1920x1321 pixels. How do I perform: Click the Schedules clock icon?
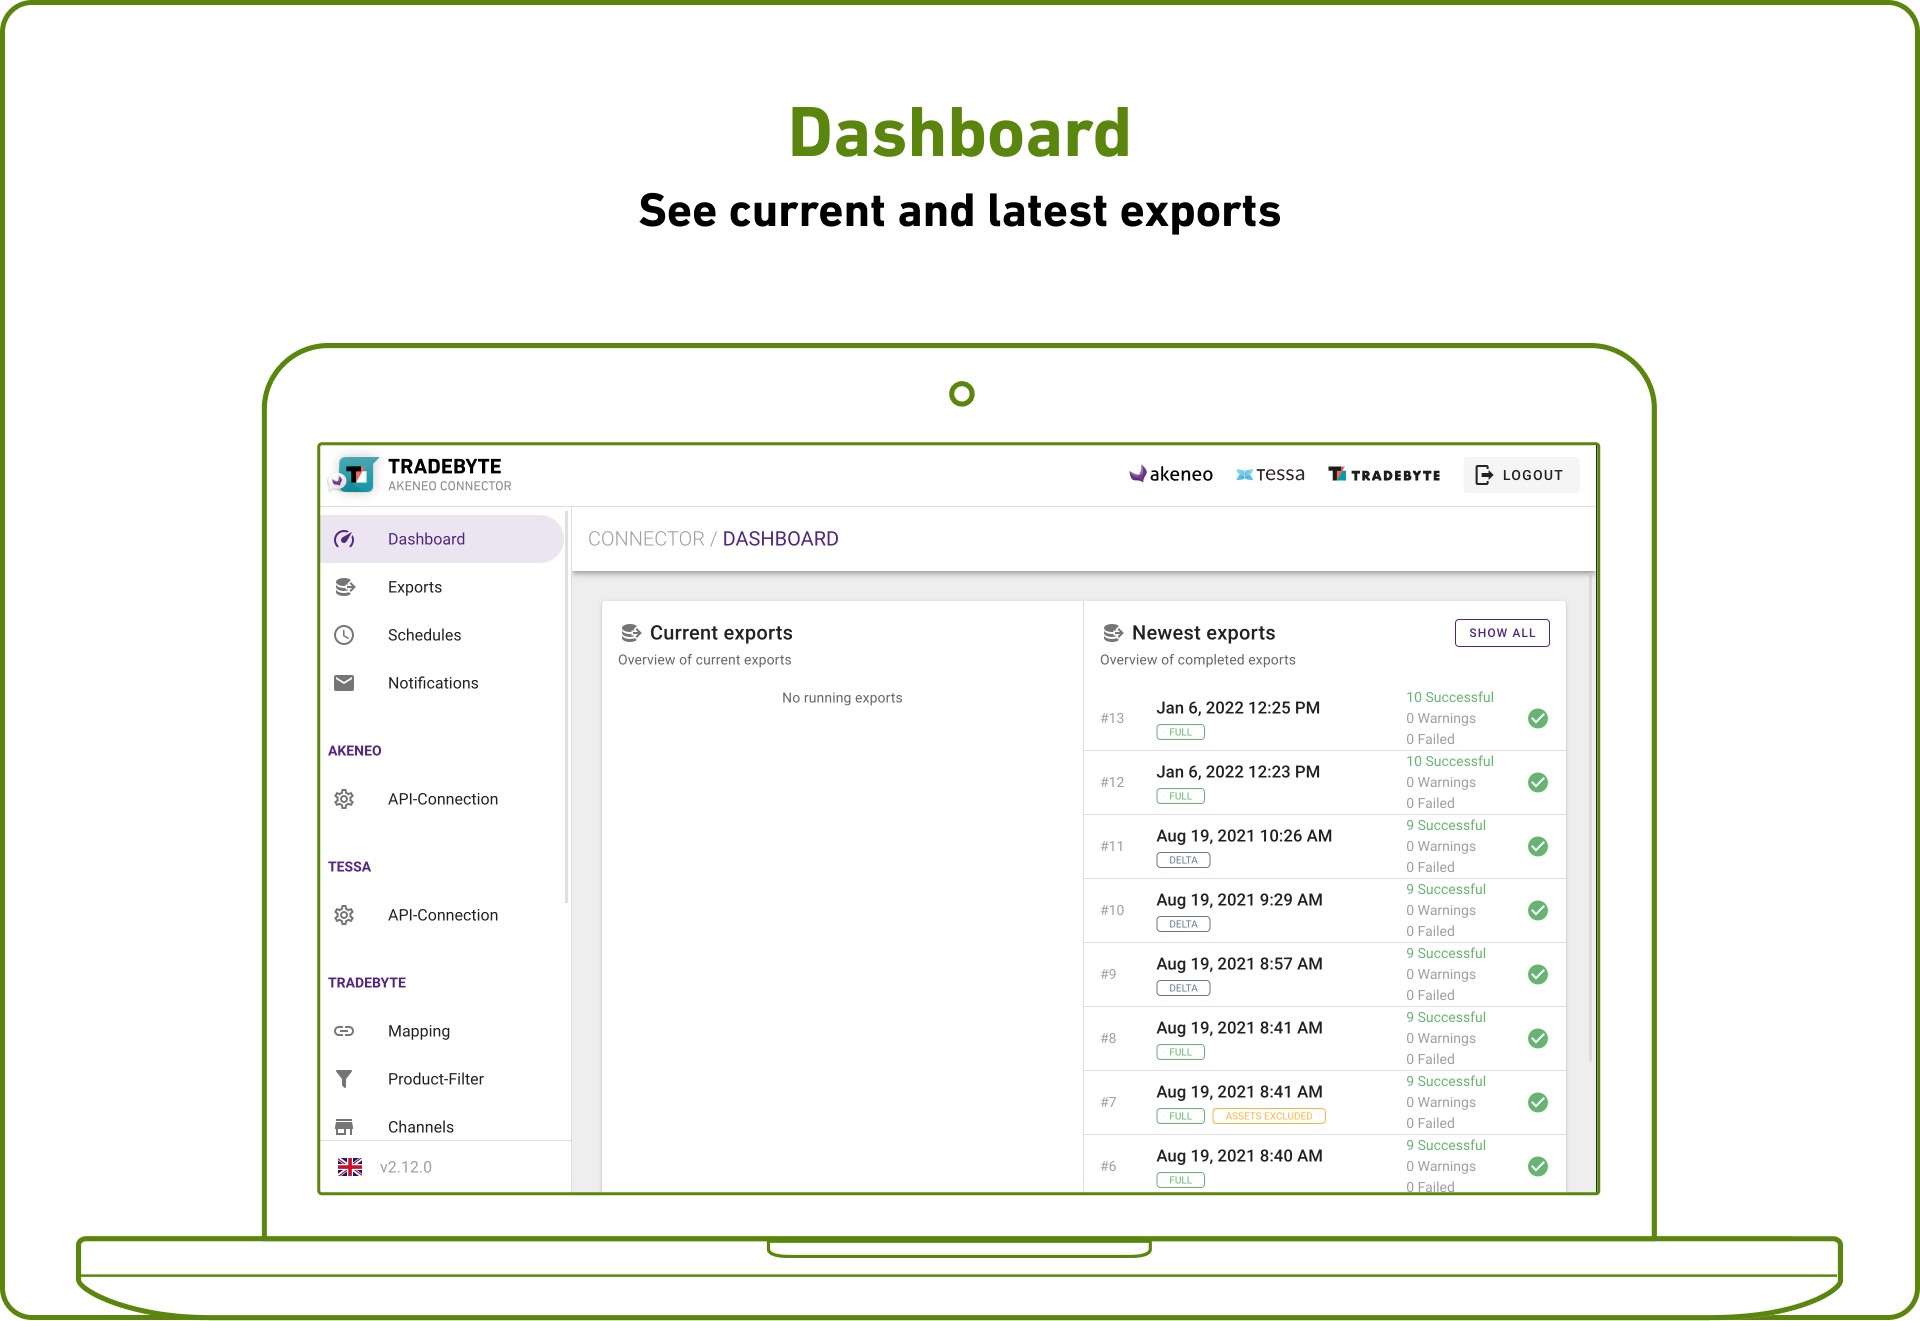click(x=344, y=635)
